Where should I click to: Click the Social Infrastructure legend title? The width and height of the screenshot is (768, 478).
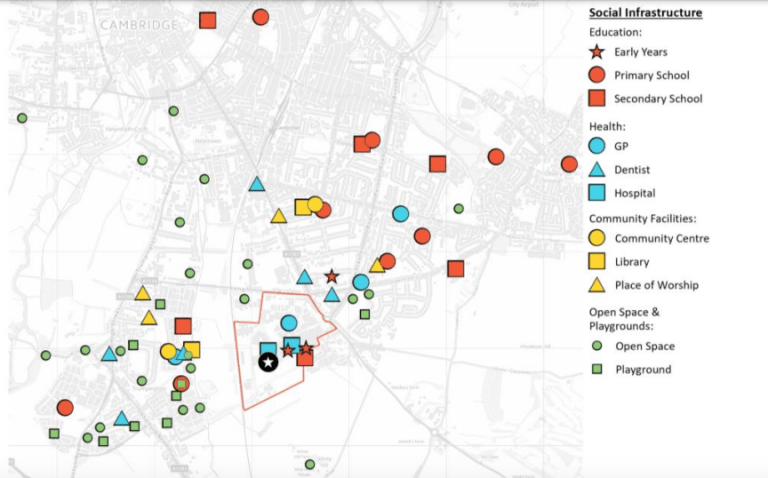click(645, 13)
